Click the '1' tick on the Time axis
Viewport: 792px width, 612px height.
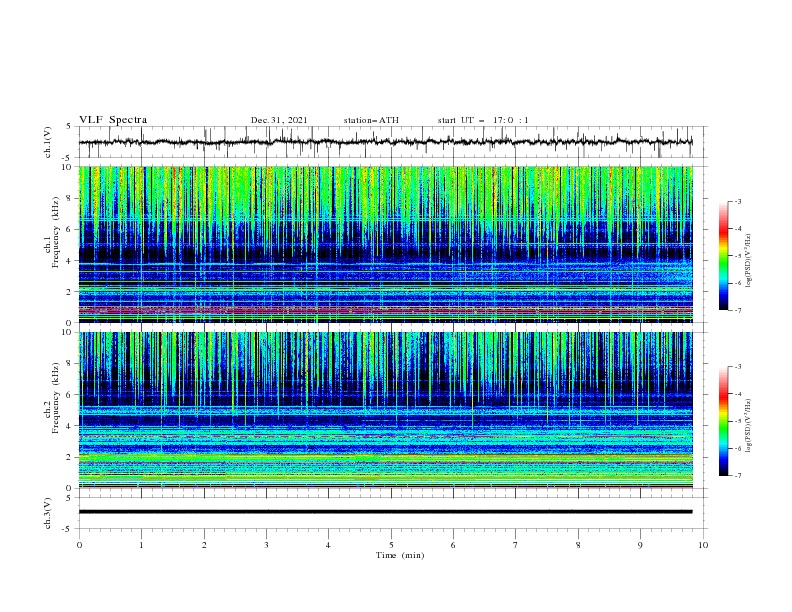pyautogui.click(x=141, y=545)
